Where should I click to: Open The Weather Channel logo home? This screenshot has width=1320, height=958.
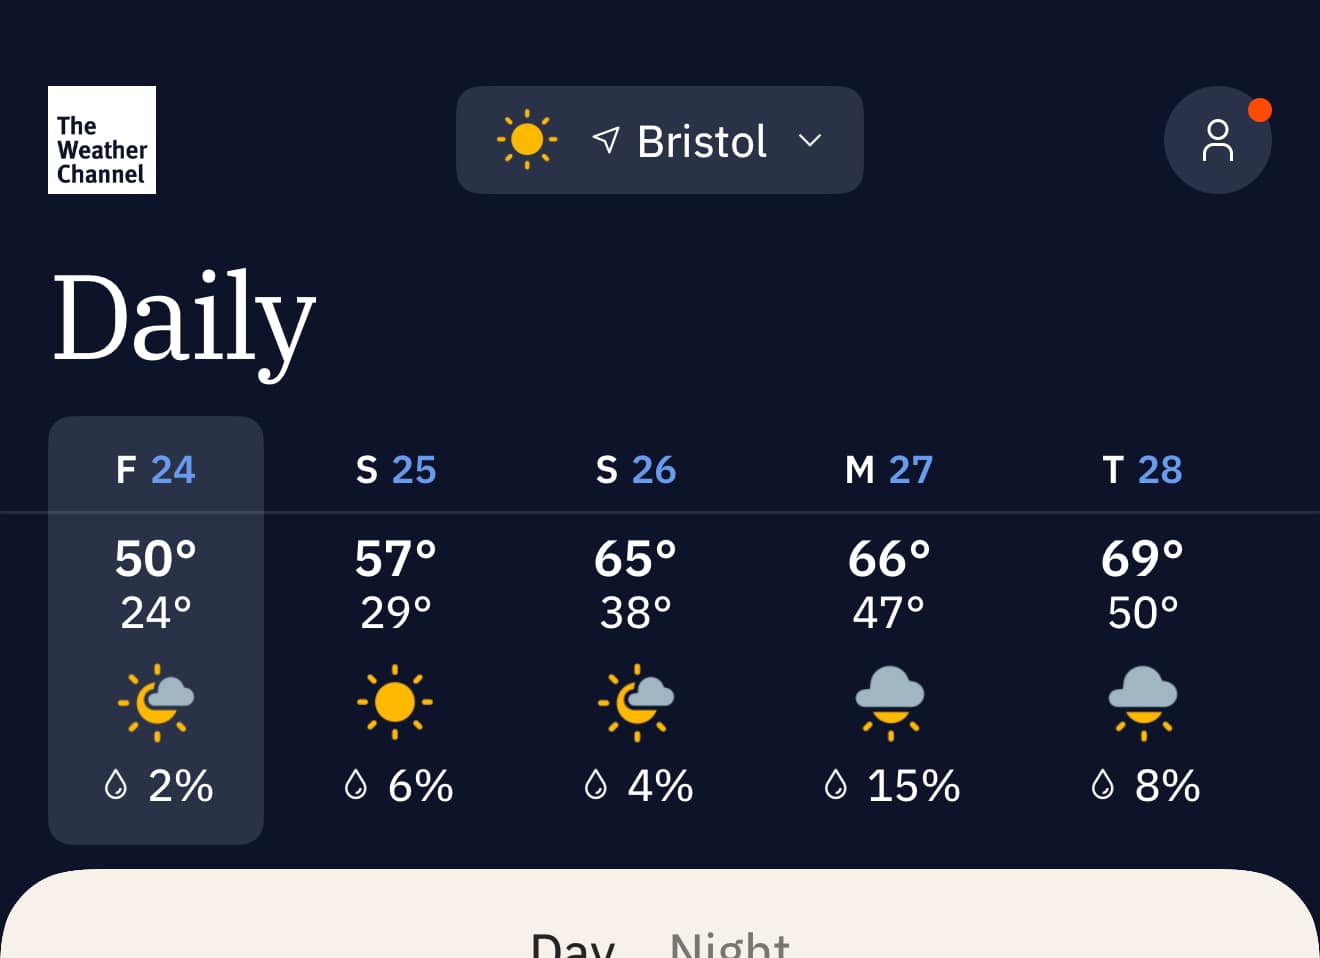click(102, 140)
